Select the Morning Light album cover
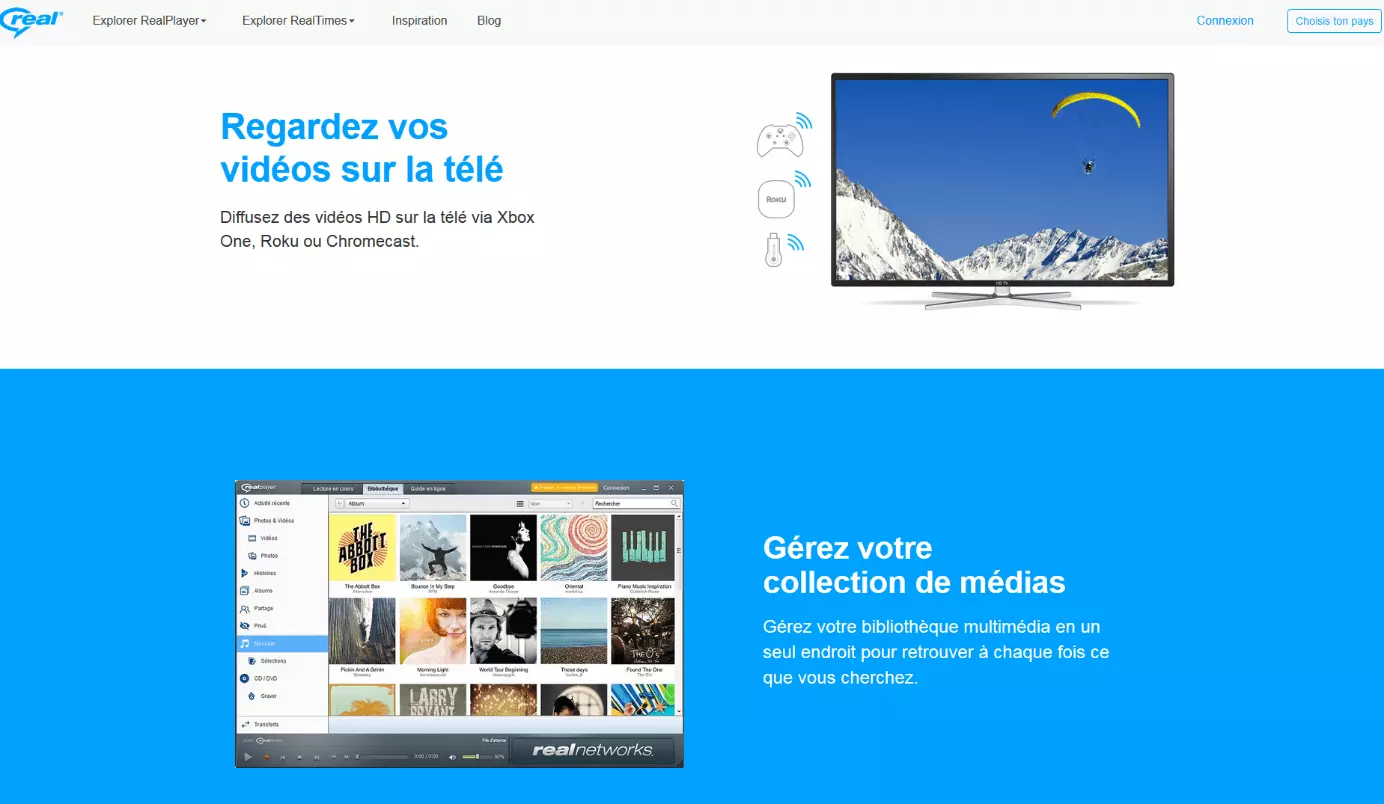 pos(433,631)
